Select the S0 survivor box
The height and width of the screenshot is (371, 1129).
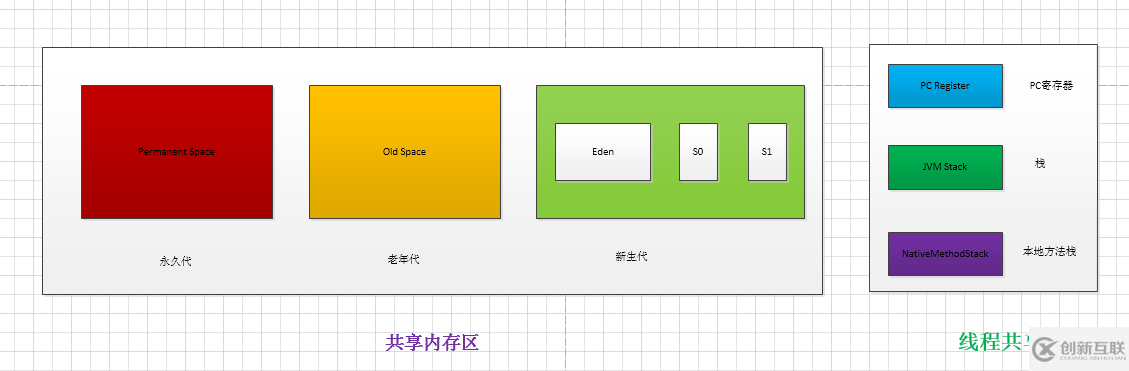tap(698, 152)
